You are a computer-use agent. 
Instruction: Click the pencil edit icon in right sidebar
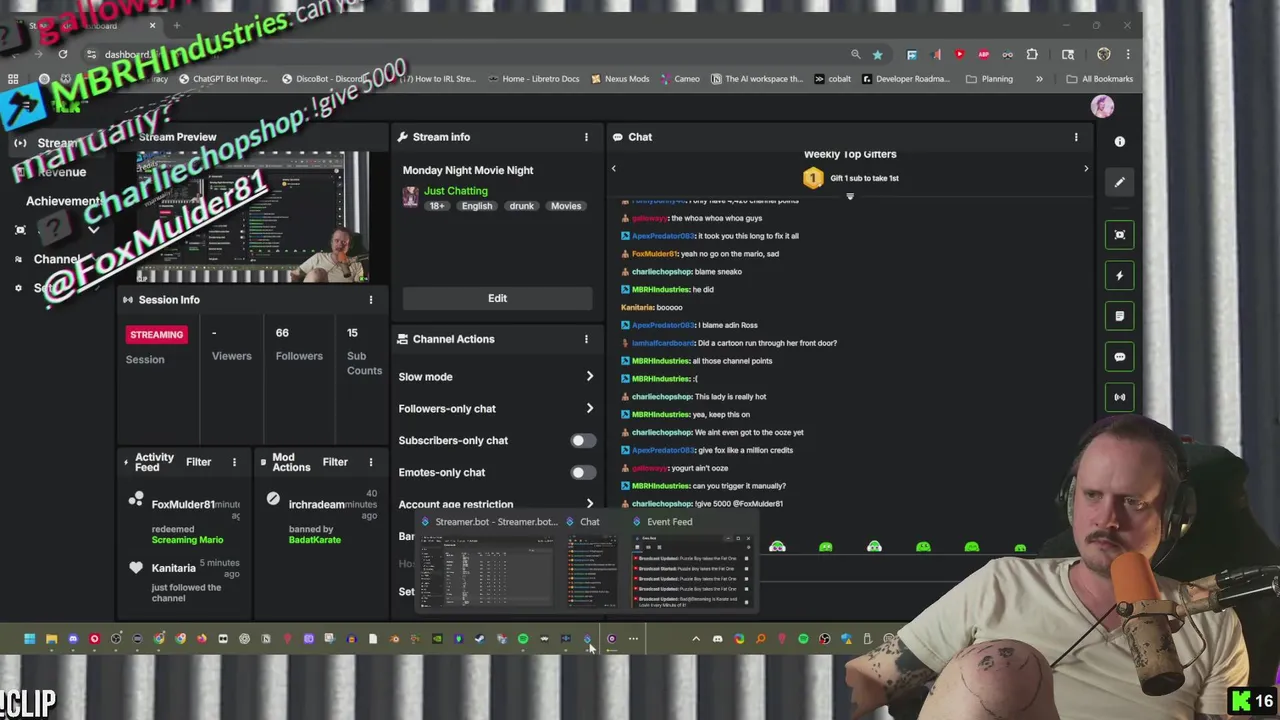click(x=1120, y=182)
